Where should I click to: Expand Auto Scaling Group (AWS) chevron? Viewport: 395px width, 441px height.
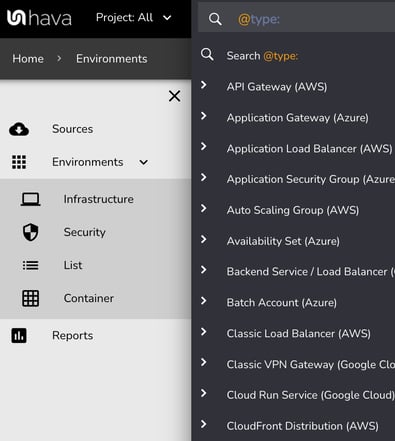point(204,208)
